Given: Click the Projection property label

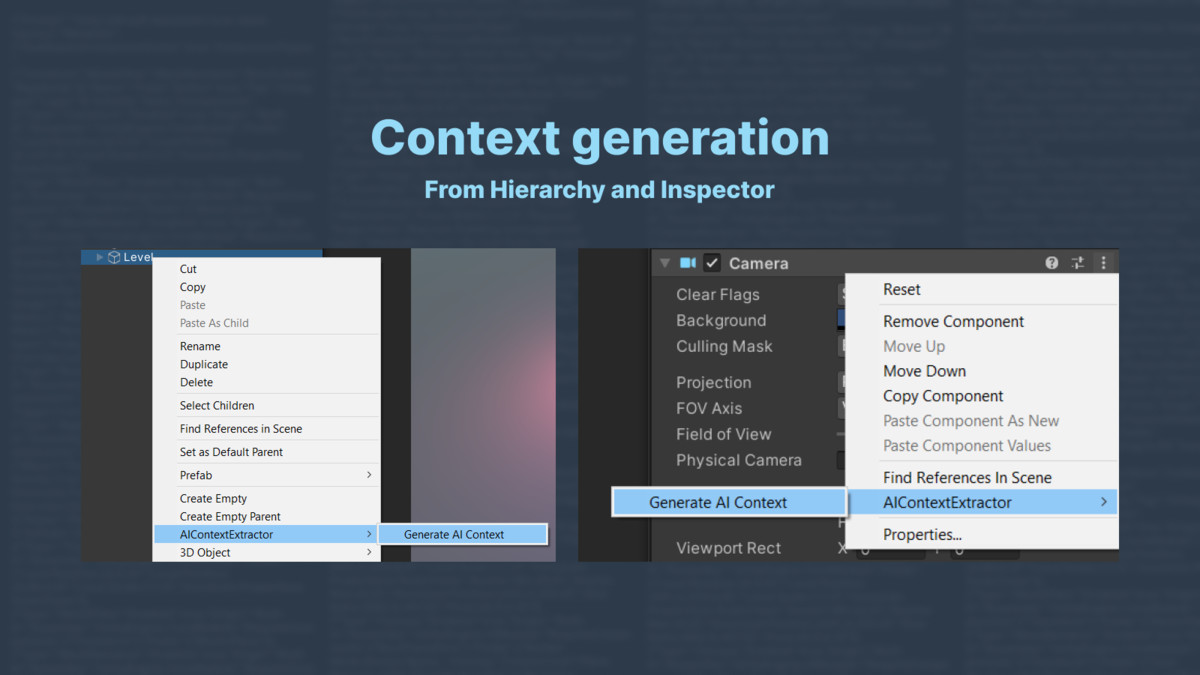Looking at the screenshot, I should (x=713, y=382).
